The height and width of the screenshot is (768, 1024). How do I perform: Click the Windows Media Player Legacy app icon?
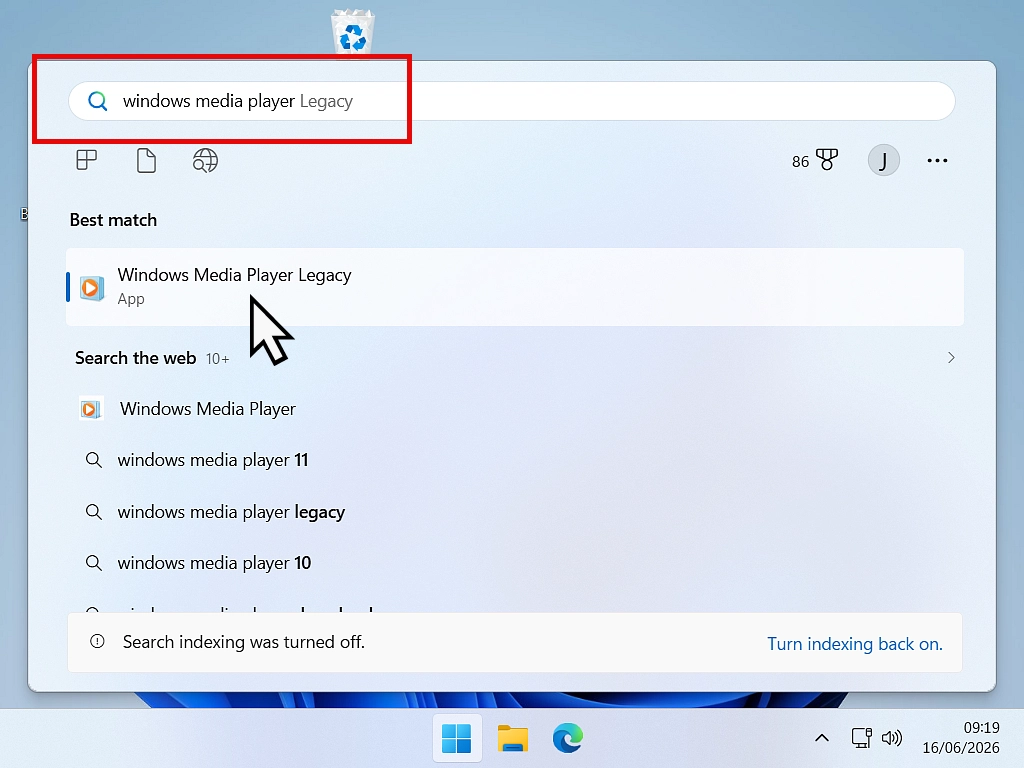tap(91, 287)
